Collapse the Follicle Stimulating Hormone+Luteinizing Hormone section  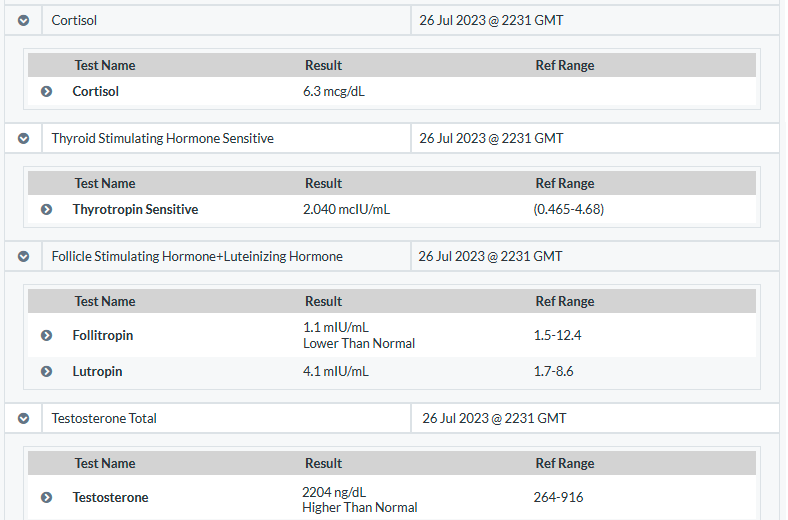click(23, 257)
